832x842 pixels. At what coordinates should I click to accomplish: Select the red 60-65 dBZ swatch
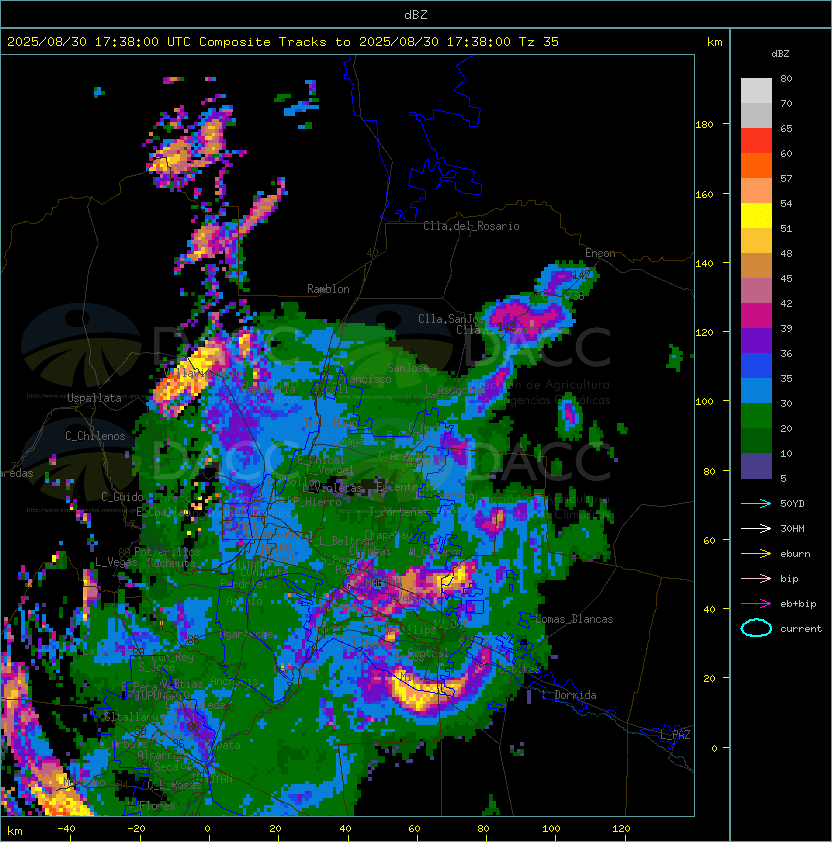click(756, 141)
